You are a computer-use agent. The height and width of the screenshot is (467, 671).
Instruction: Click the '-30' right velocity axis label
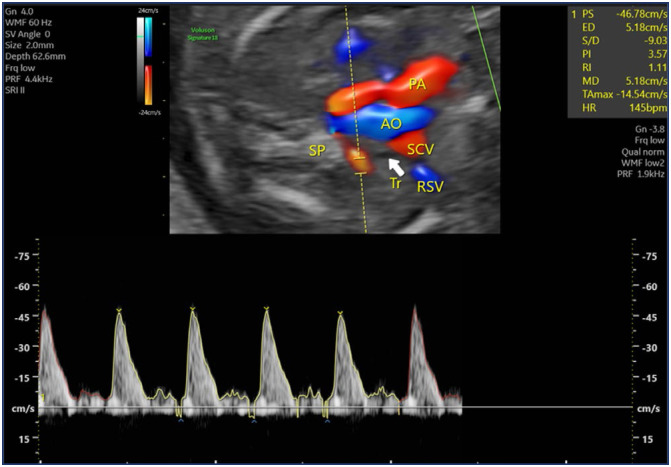pos(649,348)
